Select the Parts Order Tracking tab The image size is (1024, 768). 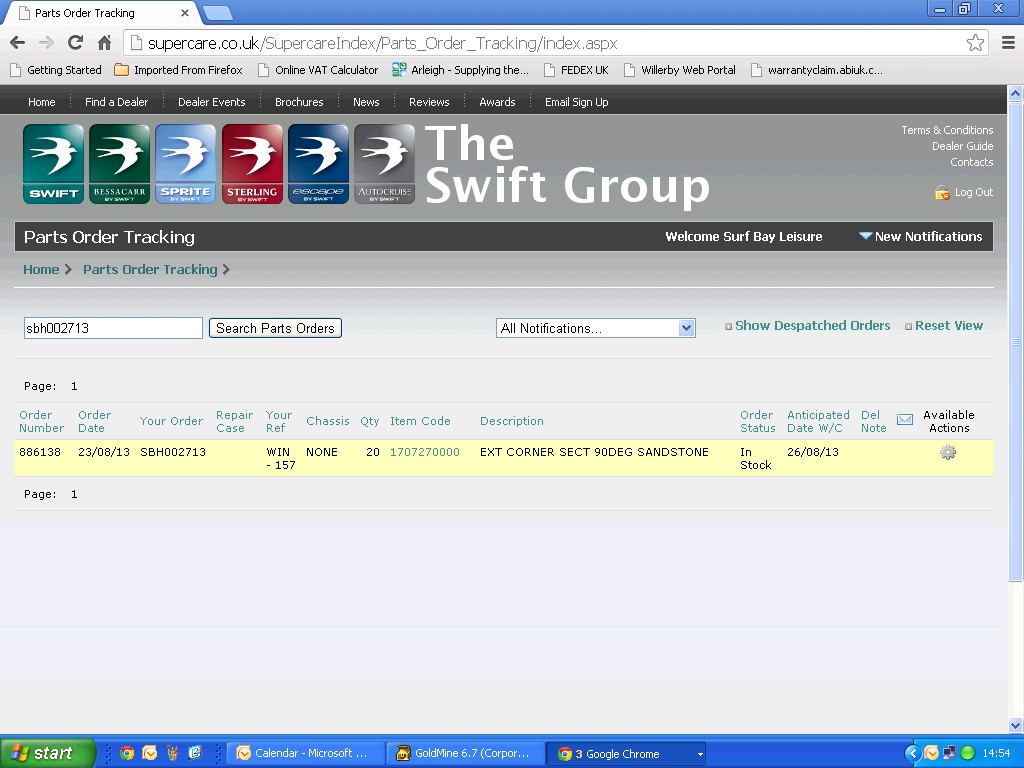click(103, 12)
